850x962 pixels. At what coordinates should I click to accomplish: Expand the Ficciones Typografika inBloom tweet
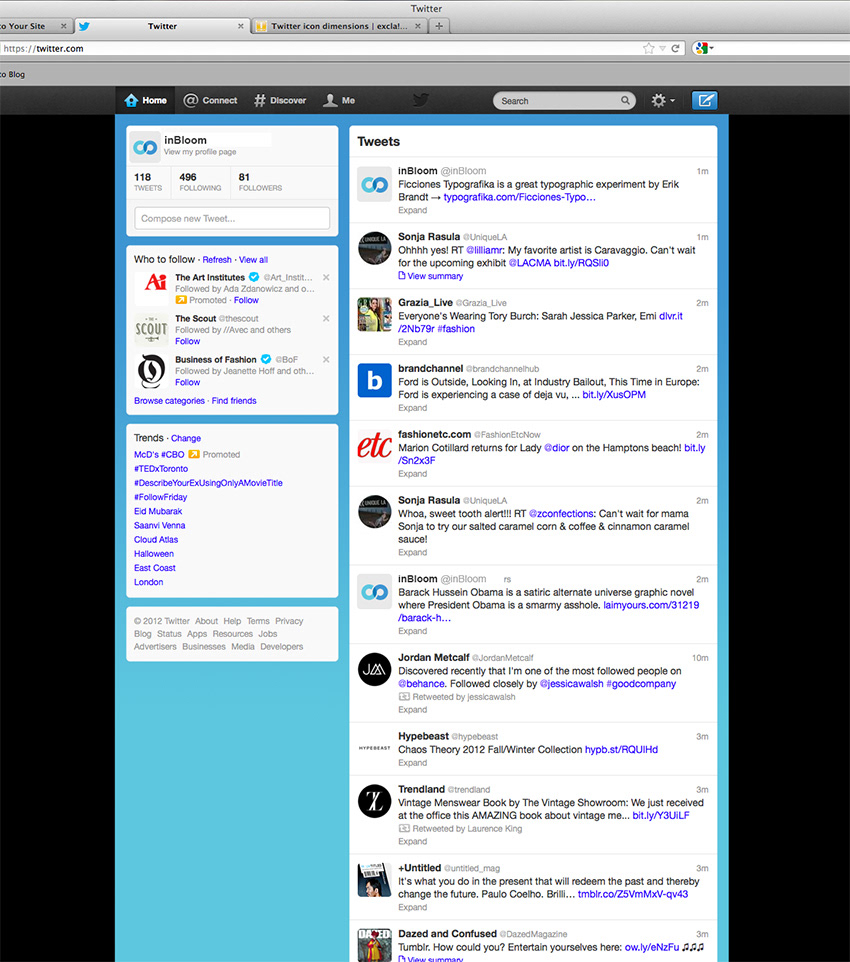pyautogui.click(x=412, y=210)
